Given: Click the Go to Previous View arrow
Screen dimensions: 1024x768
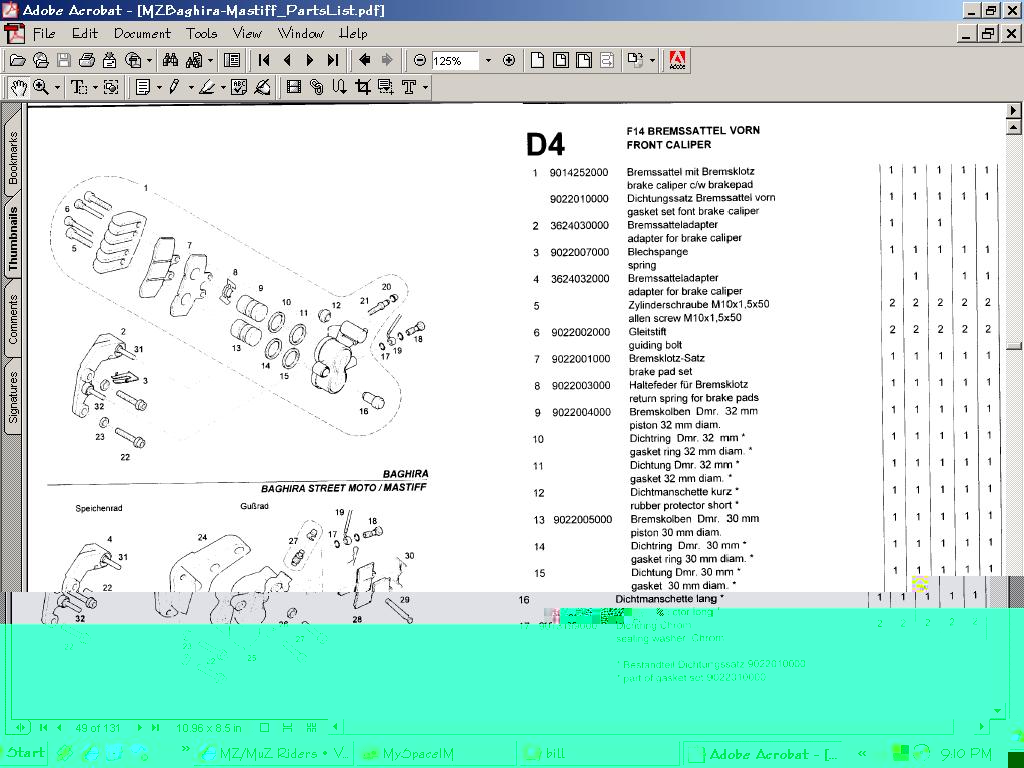Looking at the screenshot, I should (364, 61).
